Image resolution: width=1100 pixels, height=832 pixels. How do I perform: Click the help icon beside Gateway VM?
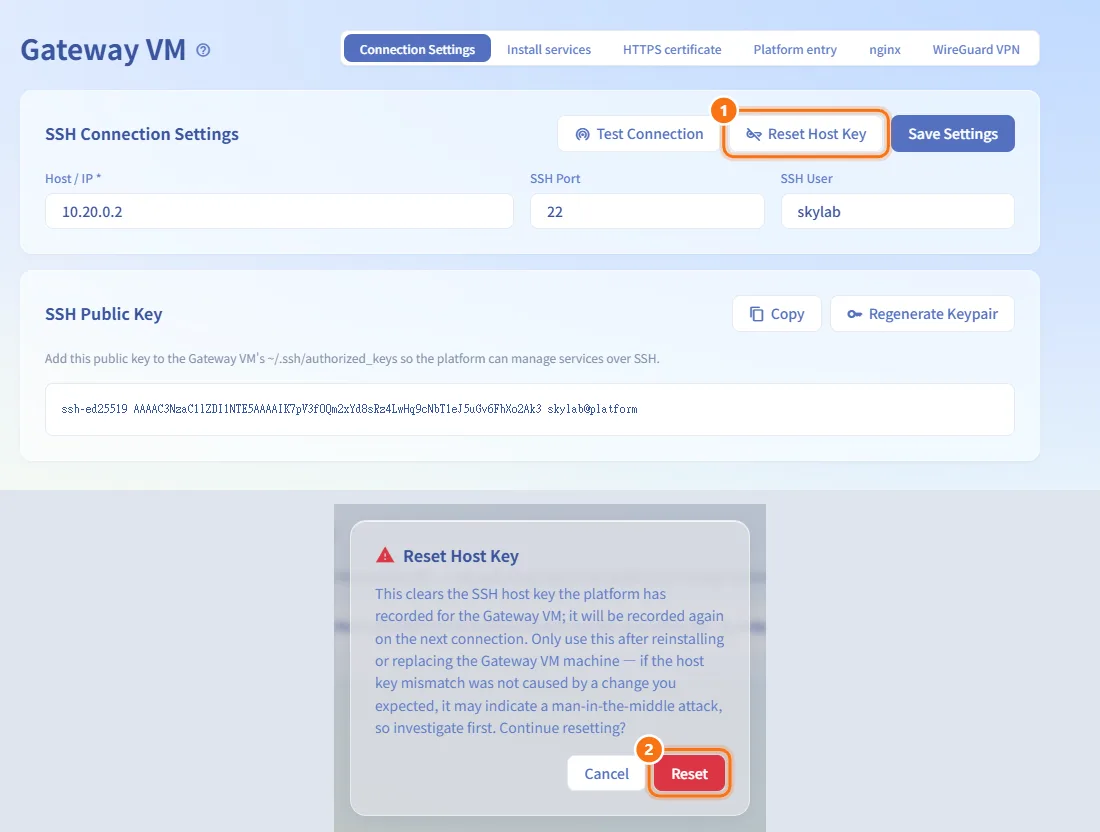tap(203, 50)
